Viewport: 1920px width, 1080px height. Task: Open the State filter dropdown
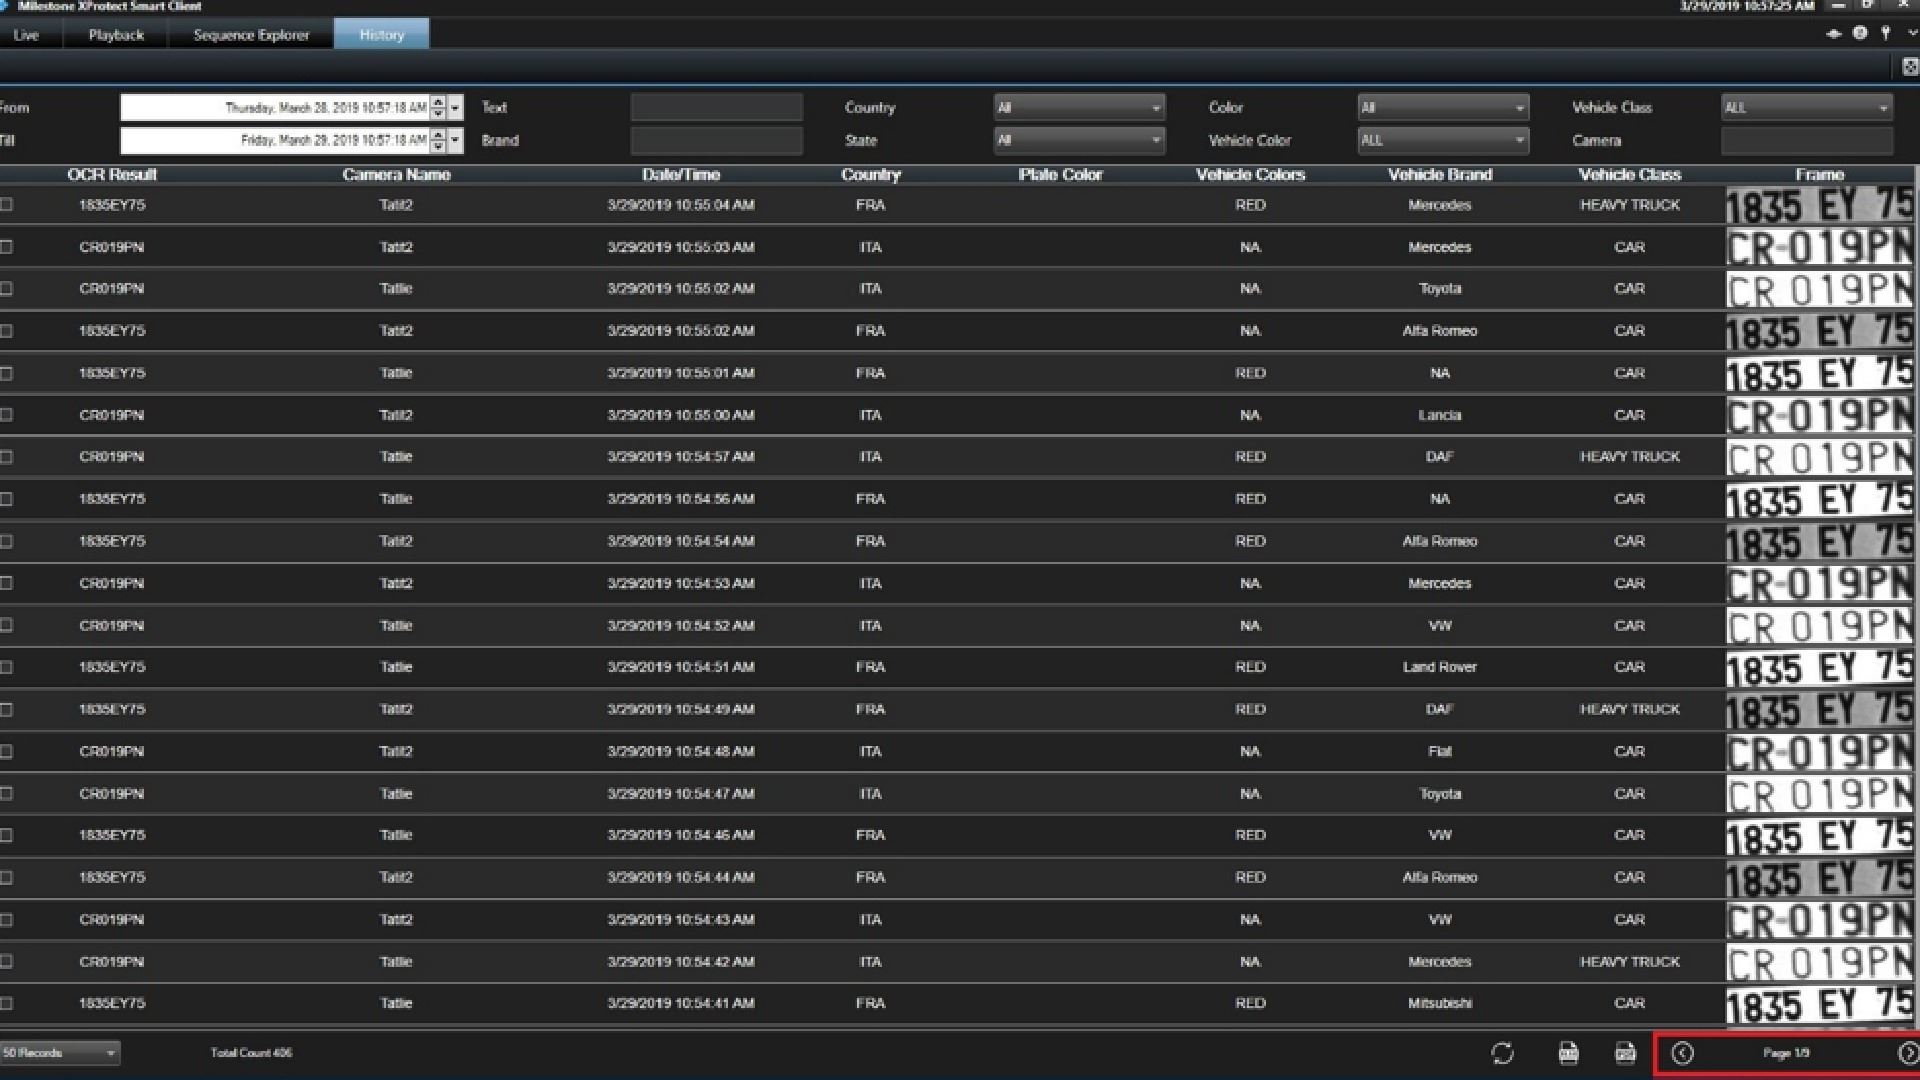(x=1079, y=140)
